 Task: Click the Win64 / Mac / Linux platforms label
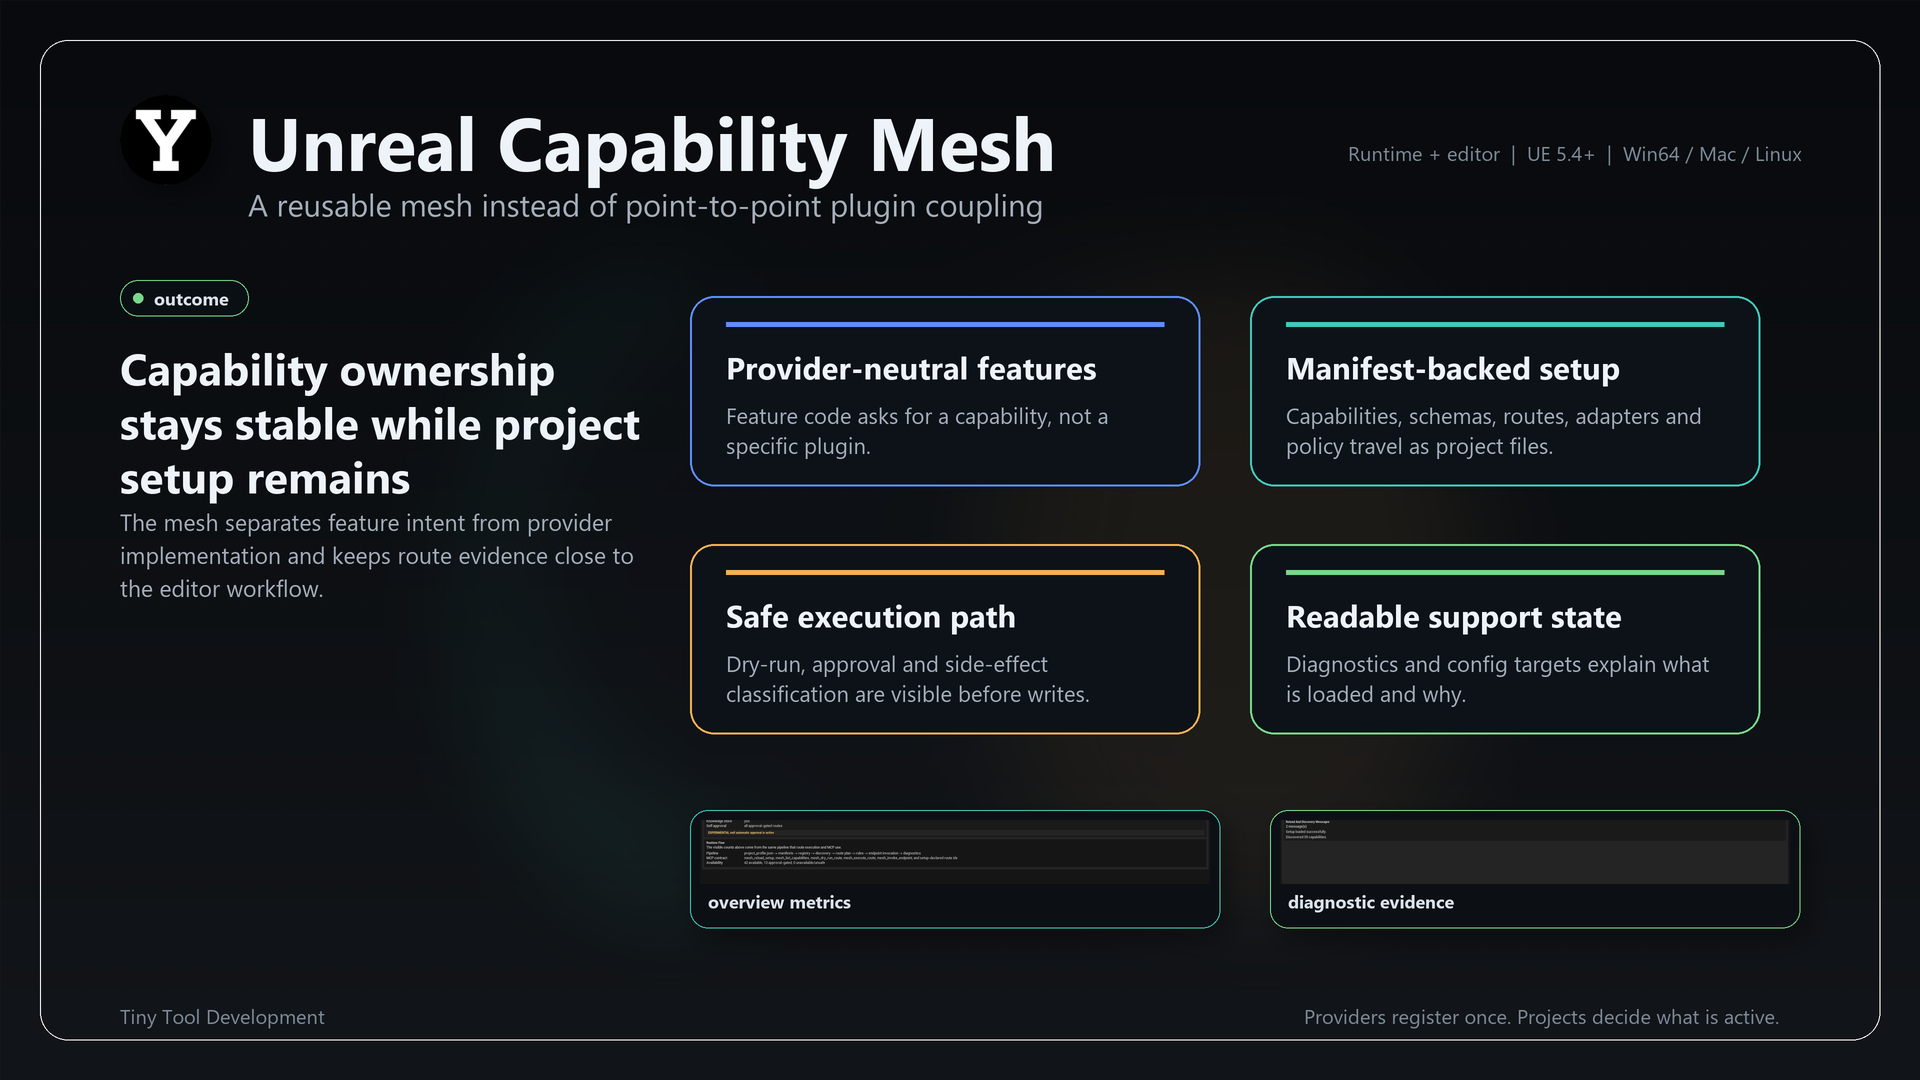[1712, 154]
